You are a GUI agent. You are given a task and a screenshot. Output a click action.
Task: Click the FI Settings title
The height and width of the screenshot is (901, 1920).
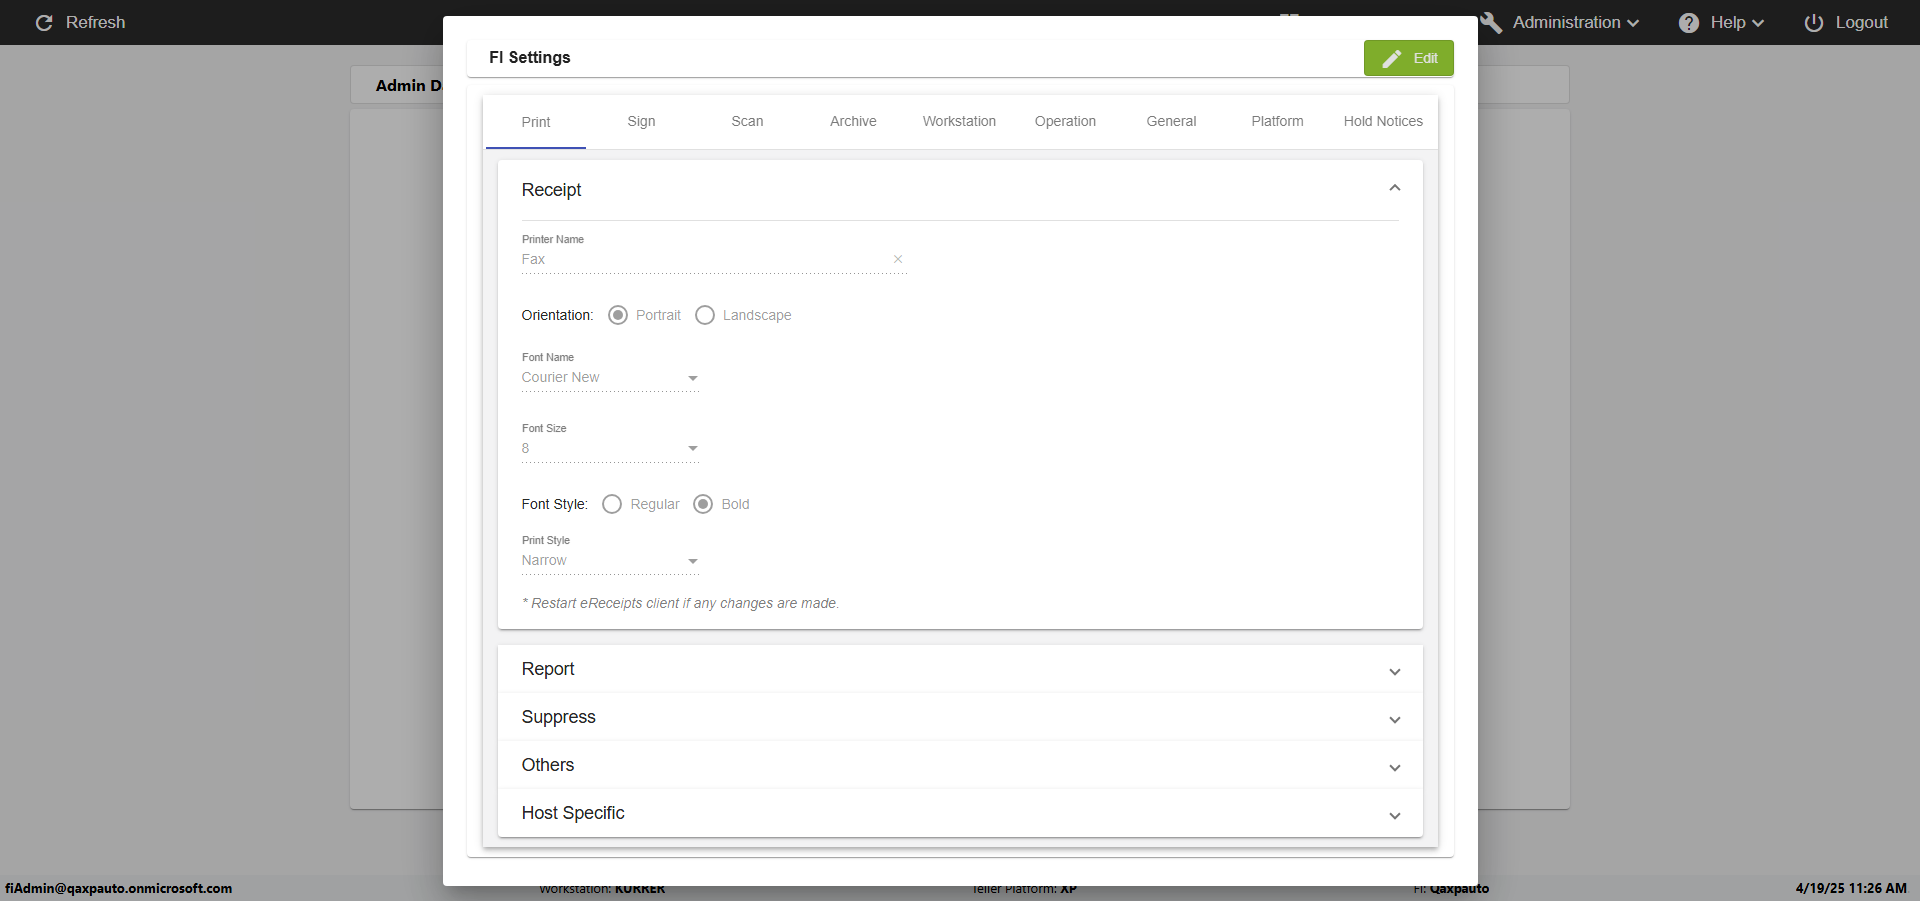[x=529, y=57]
